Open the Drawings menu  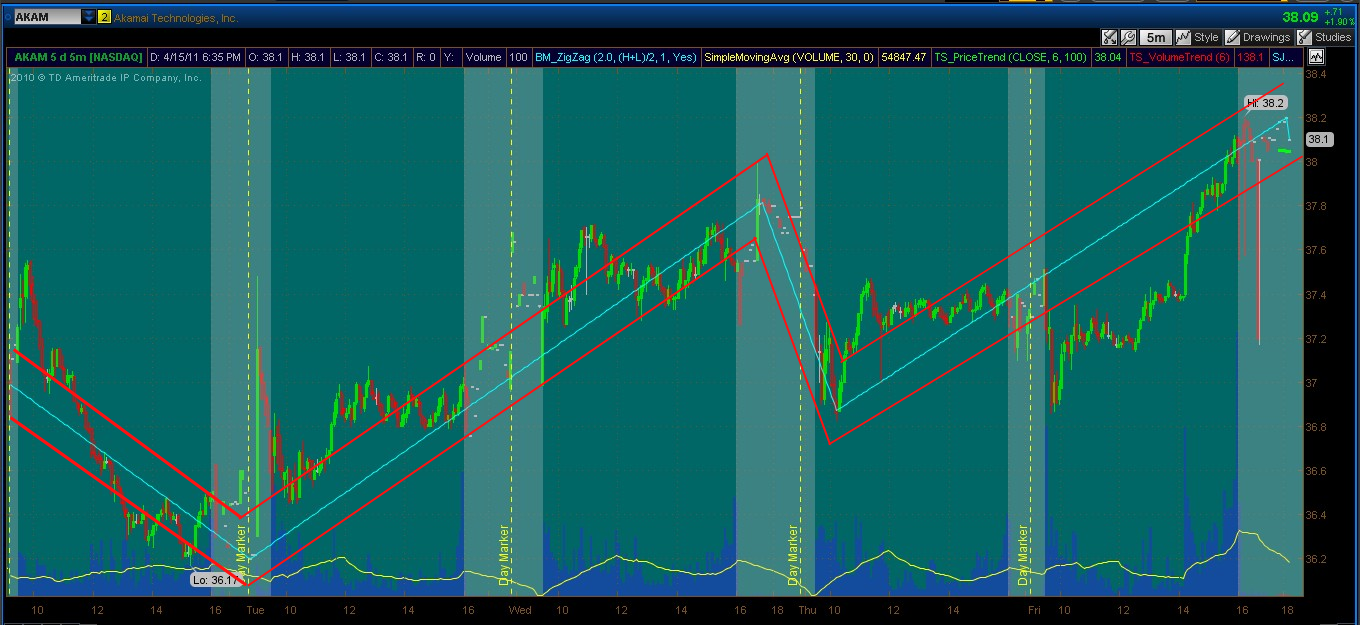1266,37
